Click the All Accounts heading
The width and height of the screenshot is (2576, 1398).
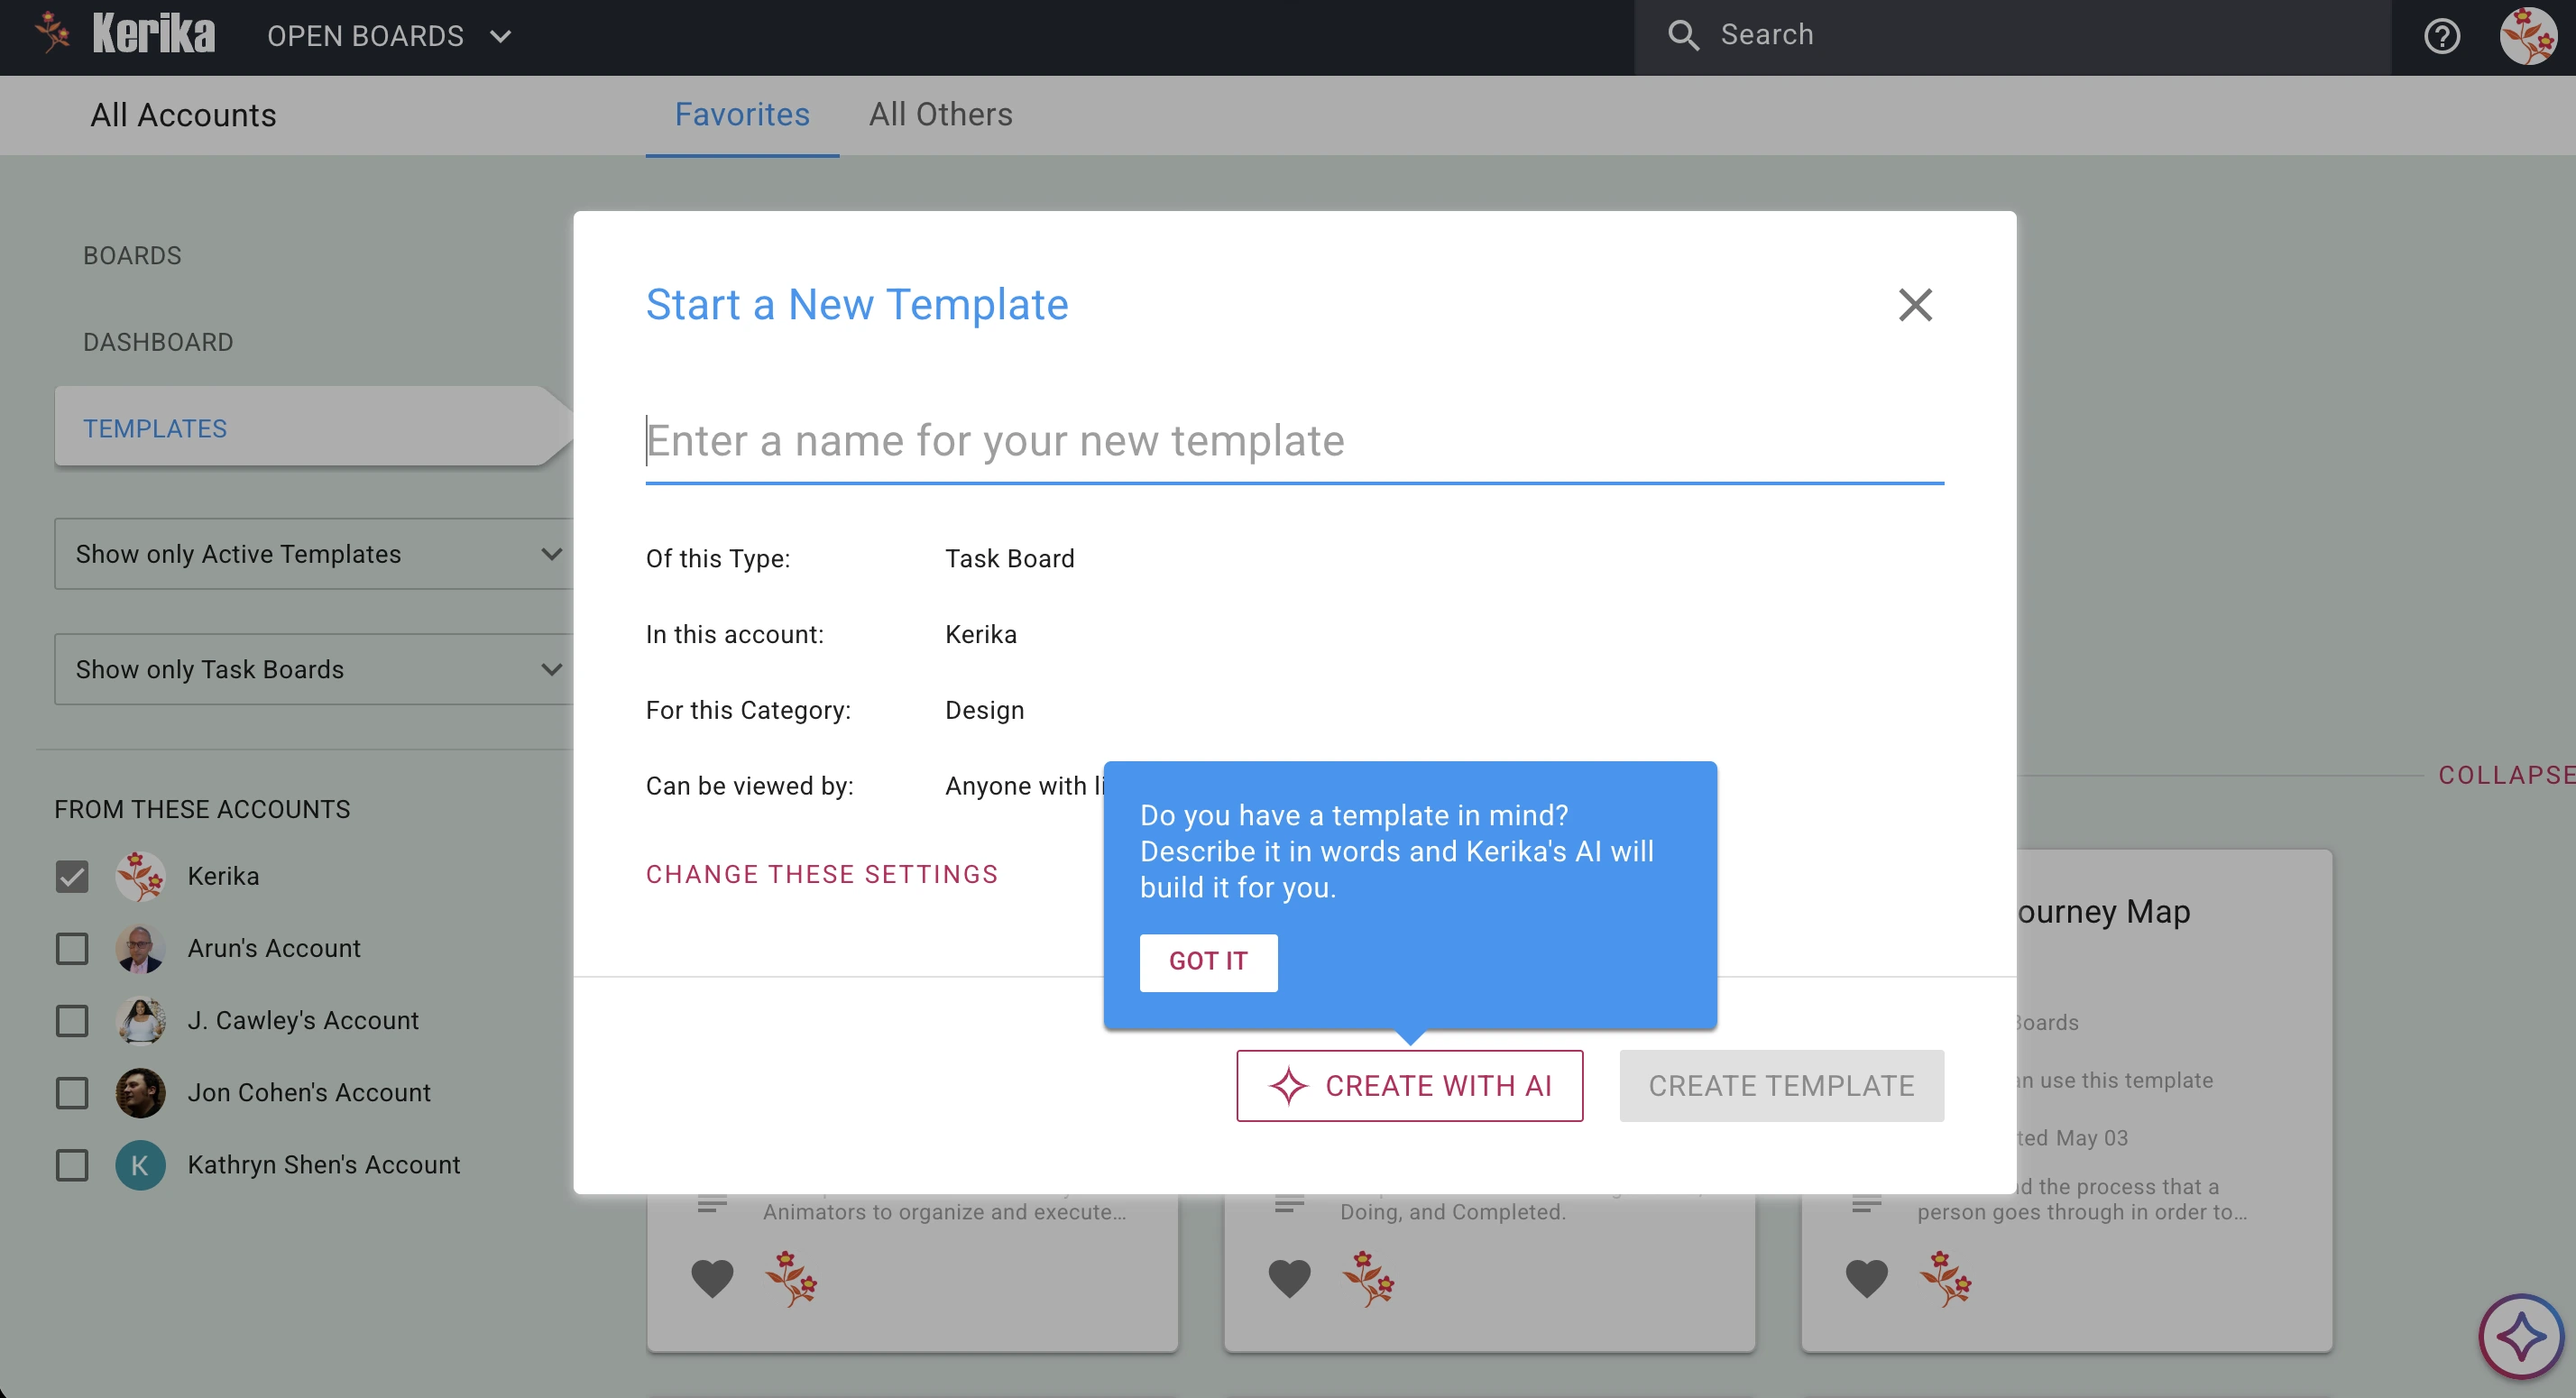click(x=183, y=116)
